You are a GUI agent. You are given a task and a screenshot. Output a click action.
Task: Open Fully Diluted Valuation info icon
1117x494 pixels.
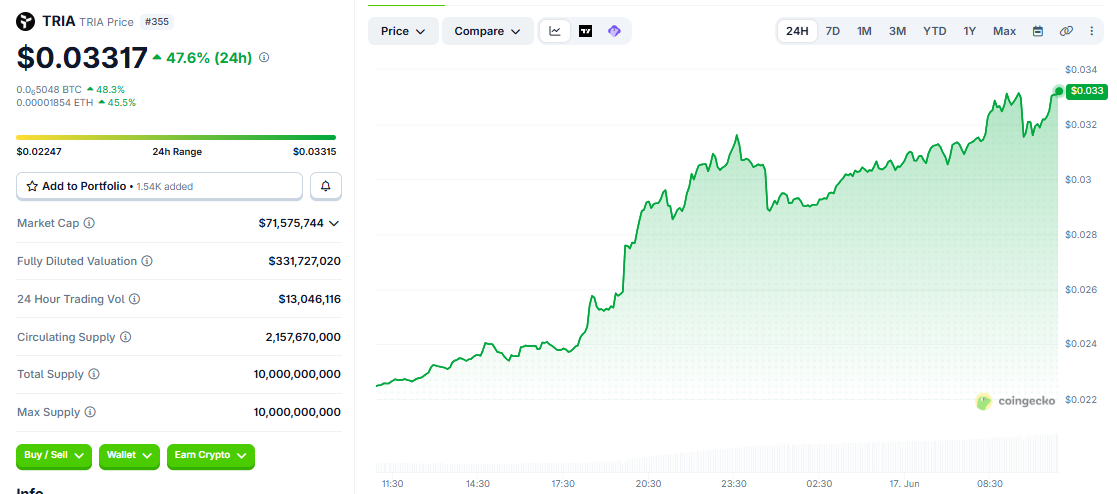pyautogui.click(x=147, y=261)
